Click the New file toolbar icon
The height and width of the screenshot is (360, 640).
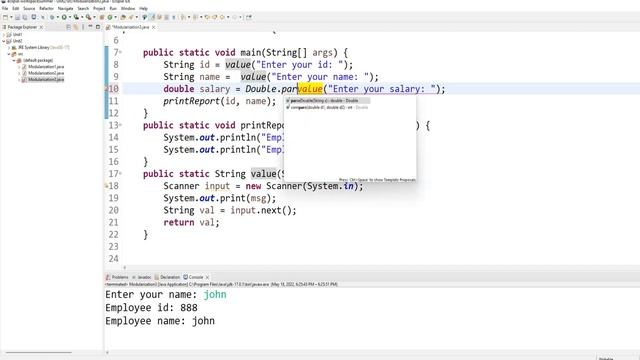pyautogui.click(x=6, y=17)
